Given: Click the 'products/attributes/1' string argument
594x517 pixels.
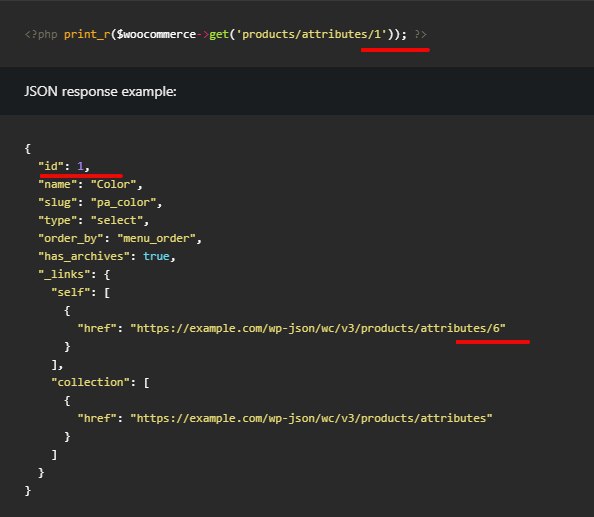Looking at the screenshot, I should point(314,34).
